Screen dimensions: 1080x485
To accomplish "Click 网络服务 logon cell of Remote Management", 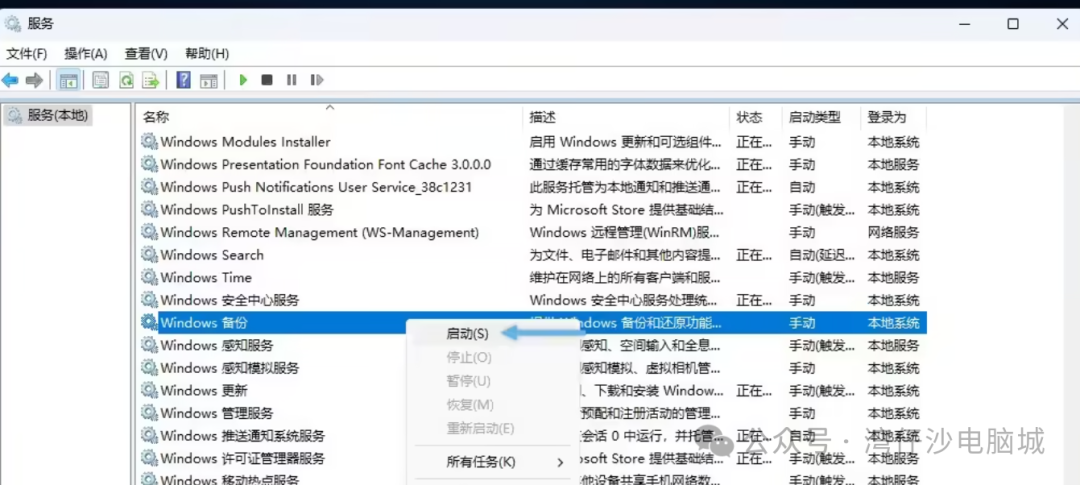I will pyautogui.click(x=893, y=232).
